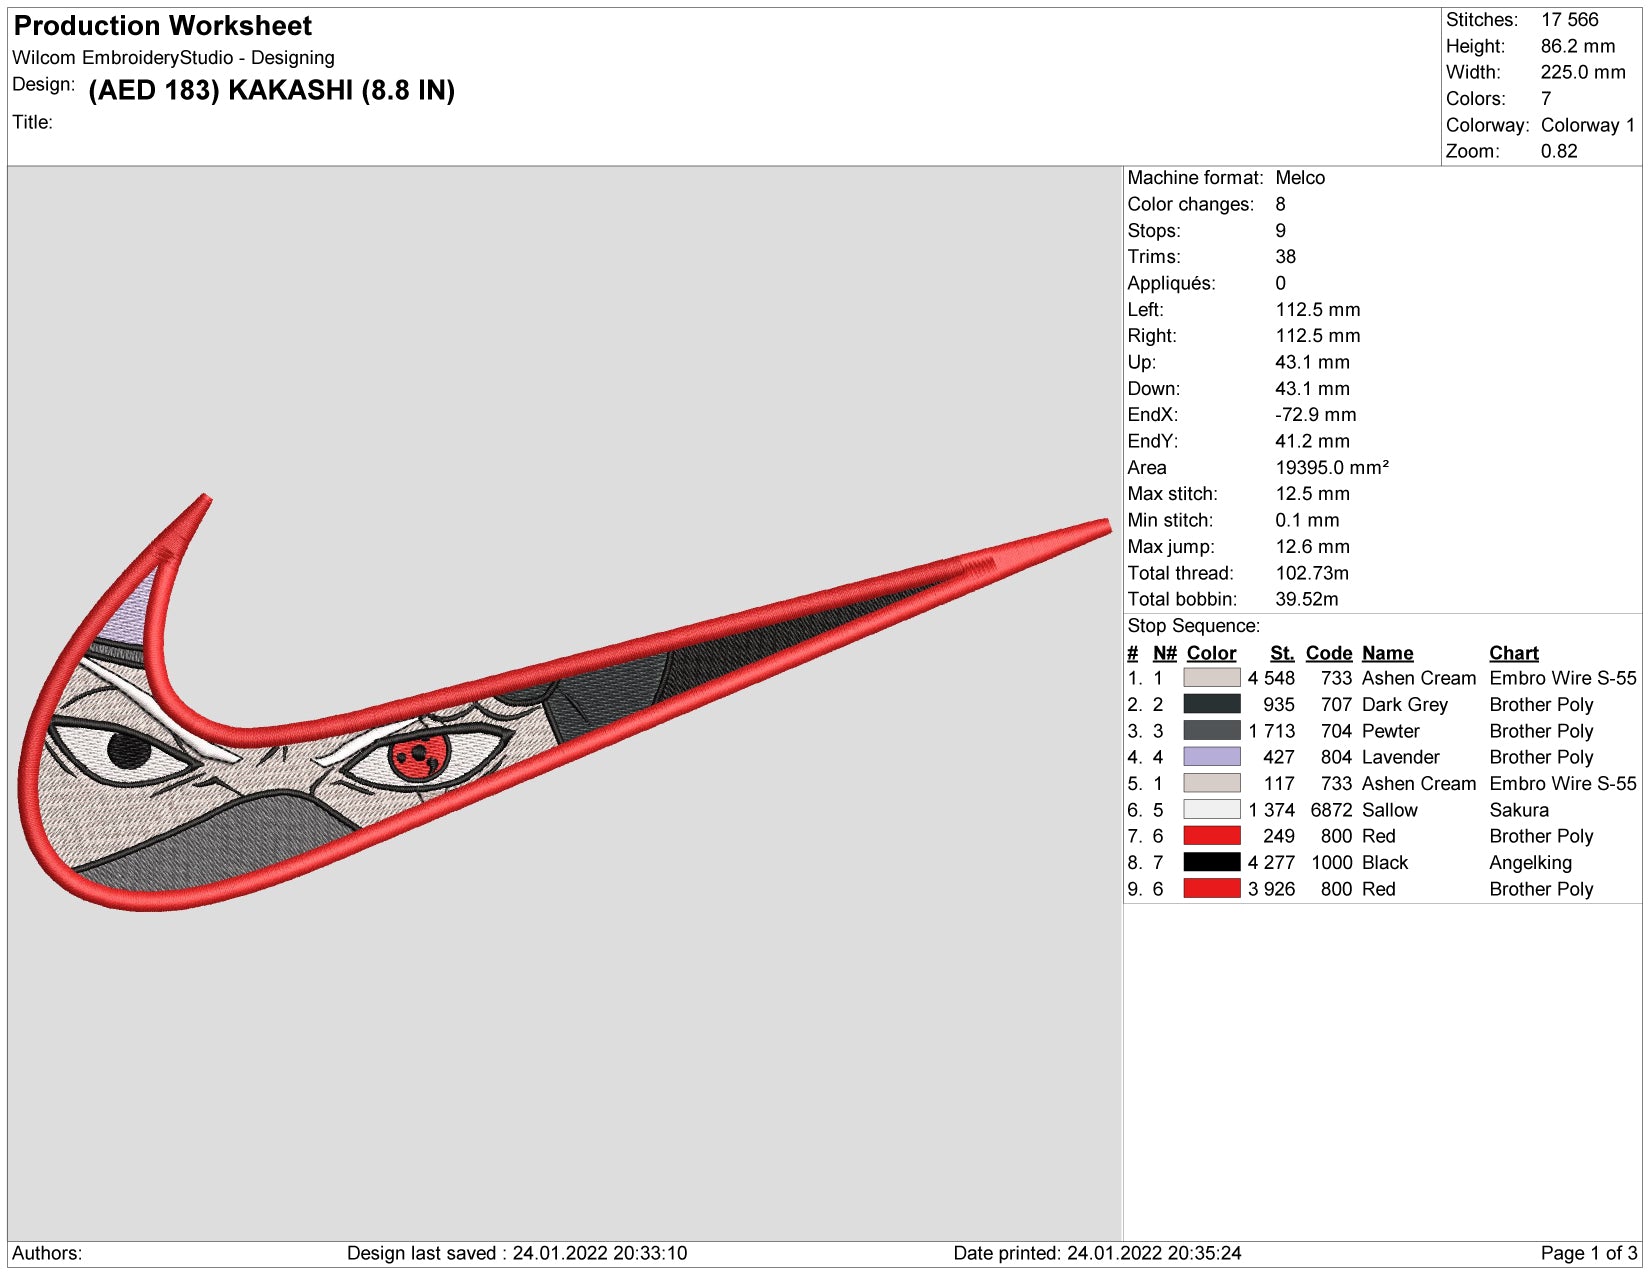The width and height of the screenshot is (1650, 1275).
Task: Click the Code column header
Action: (1328, 653)
